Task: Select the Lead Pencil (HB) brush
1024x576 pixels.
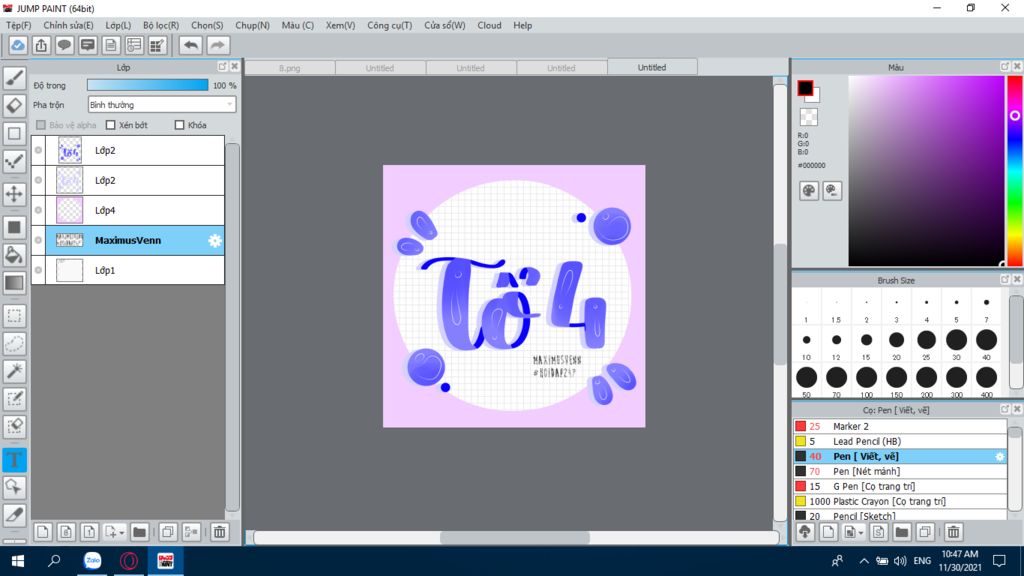Action: 900,441
